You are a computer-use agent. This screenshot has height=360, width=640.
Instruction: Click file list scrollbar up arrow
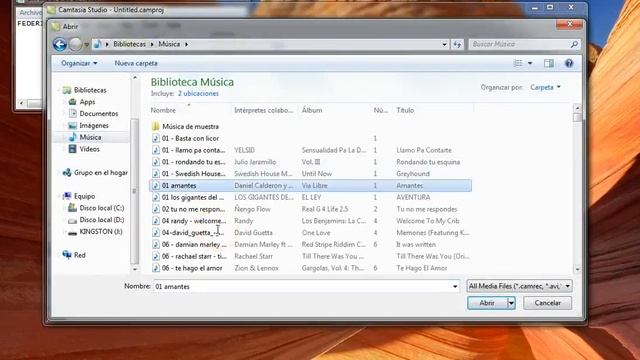click(x=577, y=108)
